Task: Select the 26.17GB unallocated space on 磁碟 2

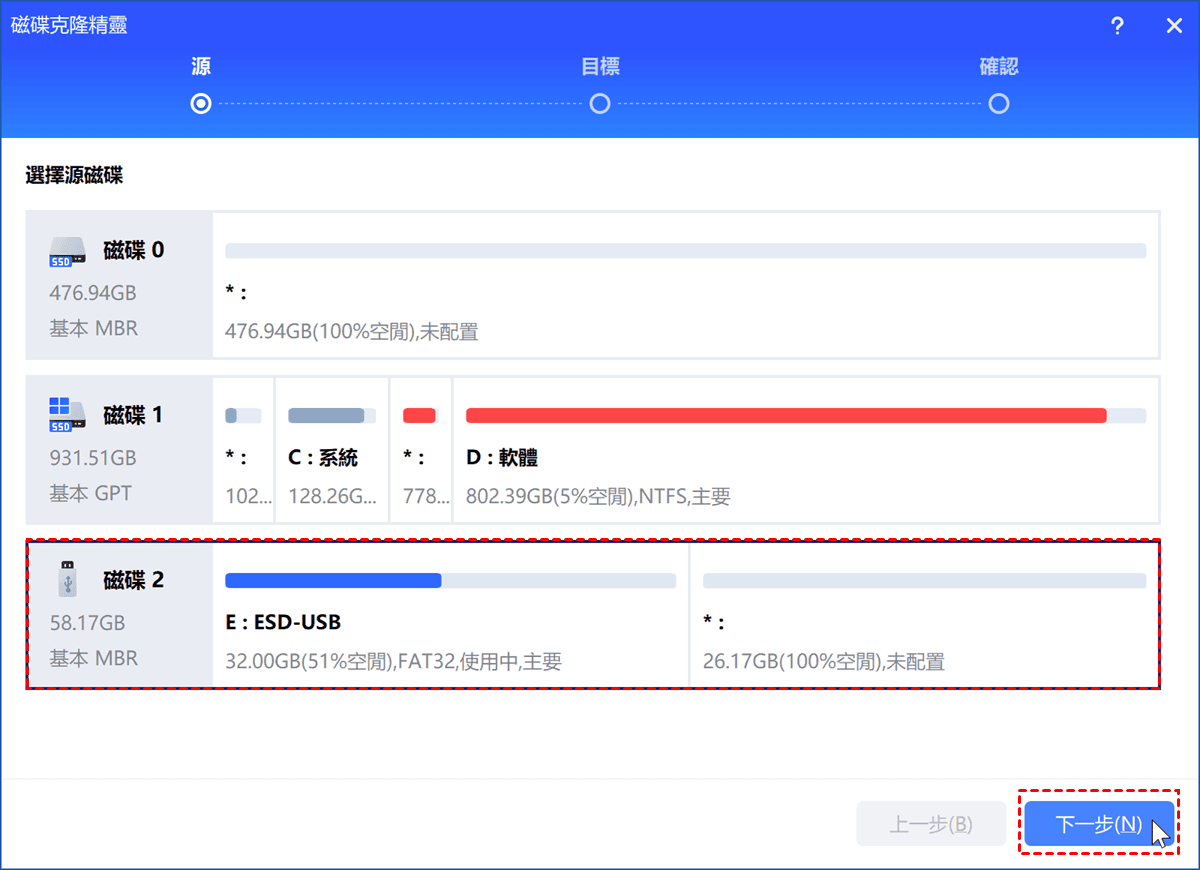Action: 923,622
